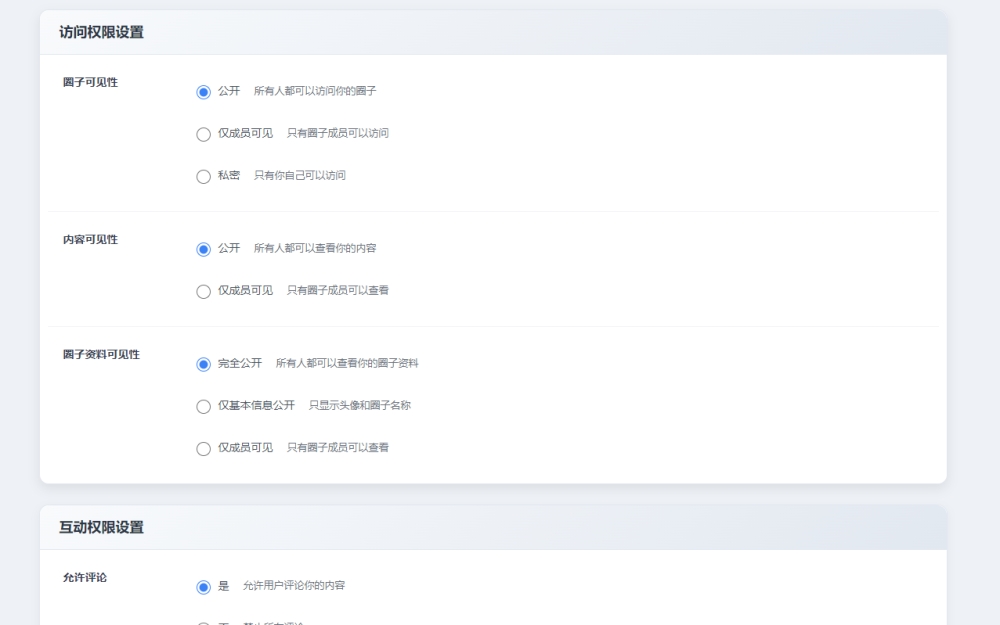Select 仅成员可见 radio under 圈子资料可见性
This screenshot has height=625, width=1000.
point(204,449)
